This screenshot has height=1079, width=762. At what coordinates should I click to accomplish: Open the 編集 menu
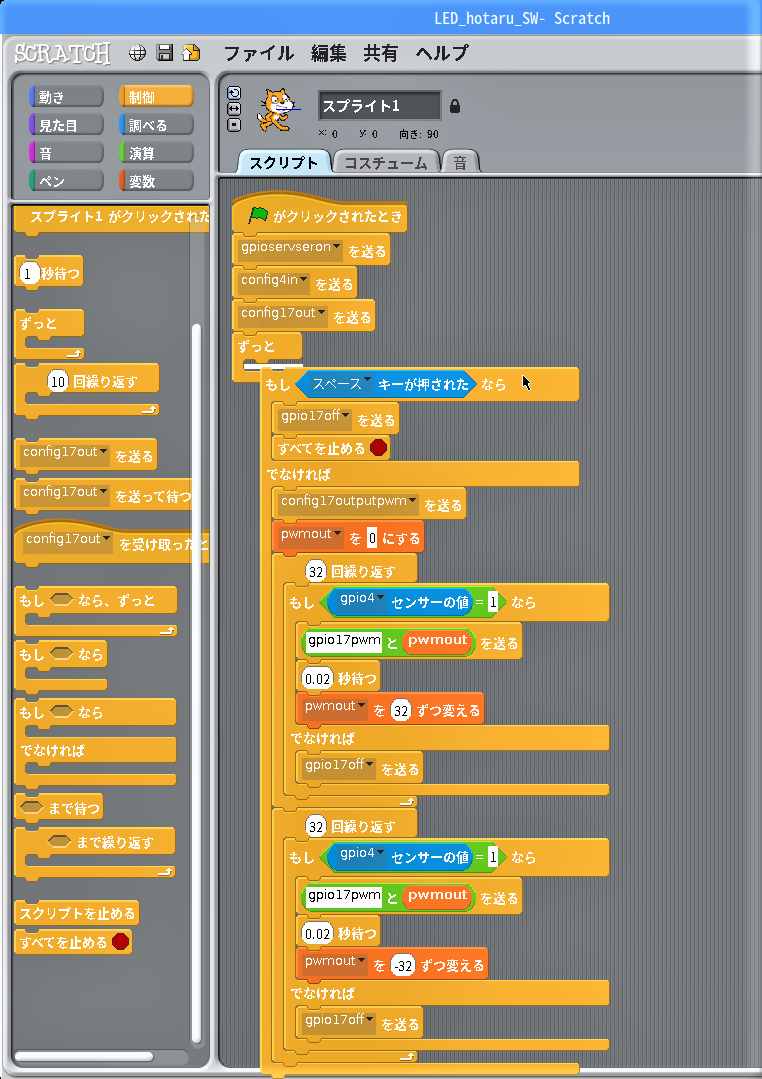(x=328, y=53)
